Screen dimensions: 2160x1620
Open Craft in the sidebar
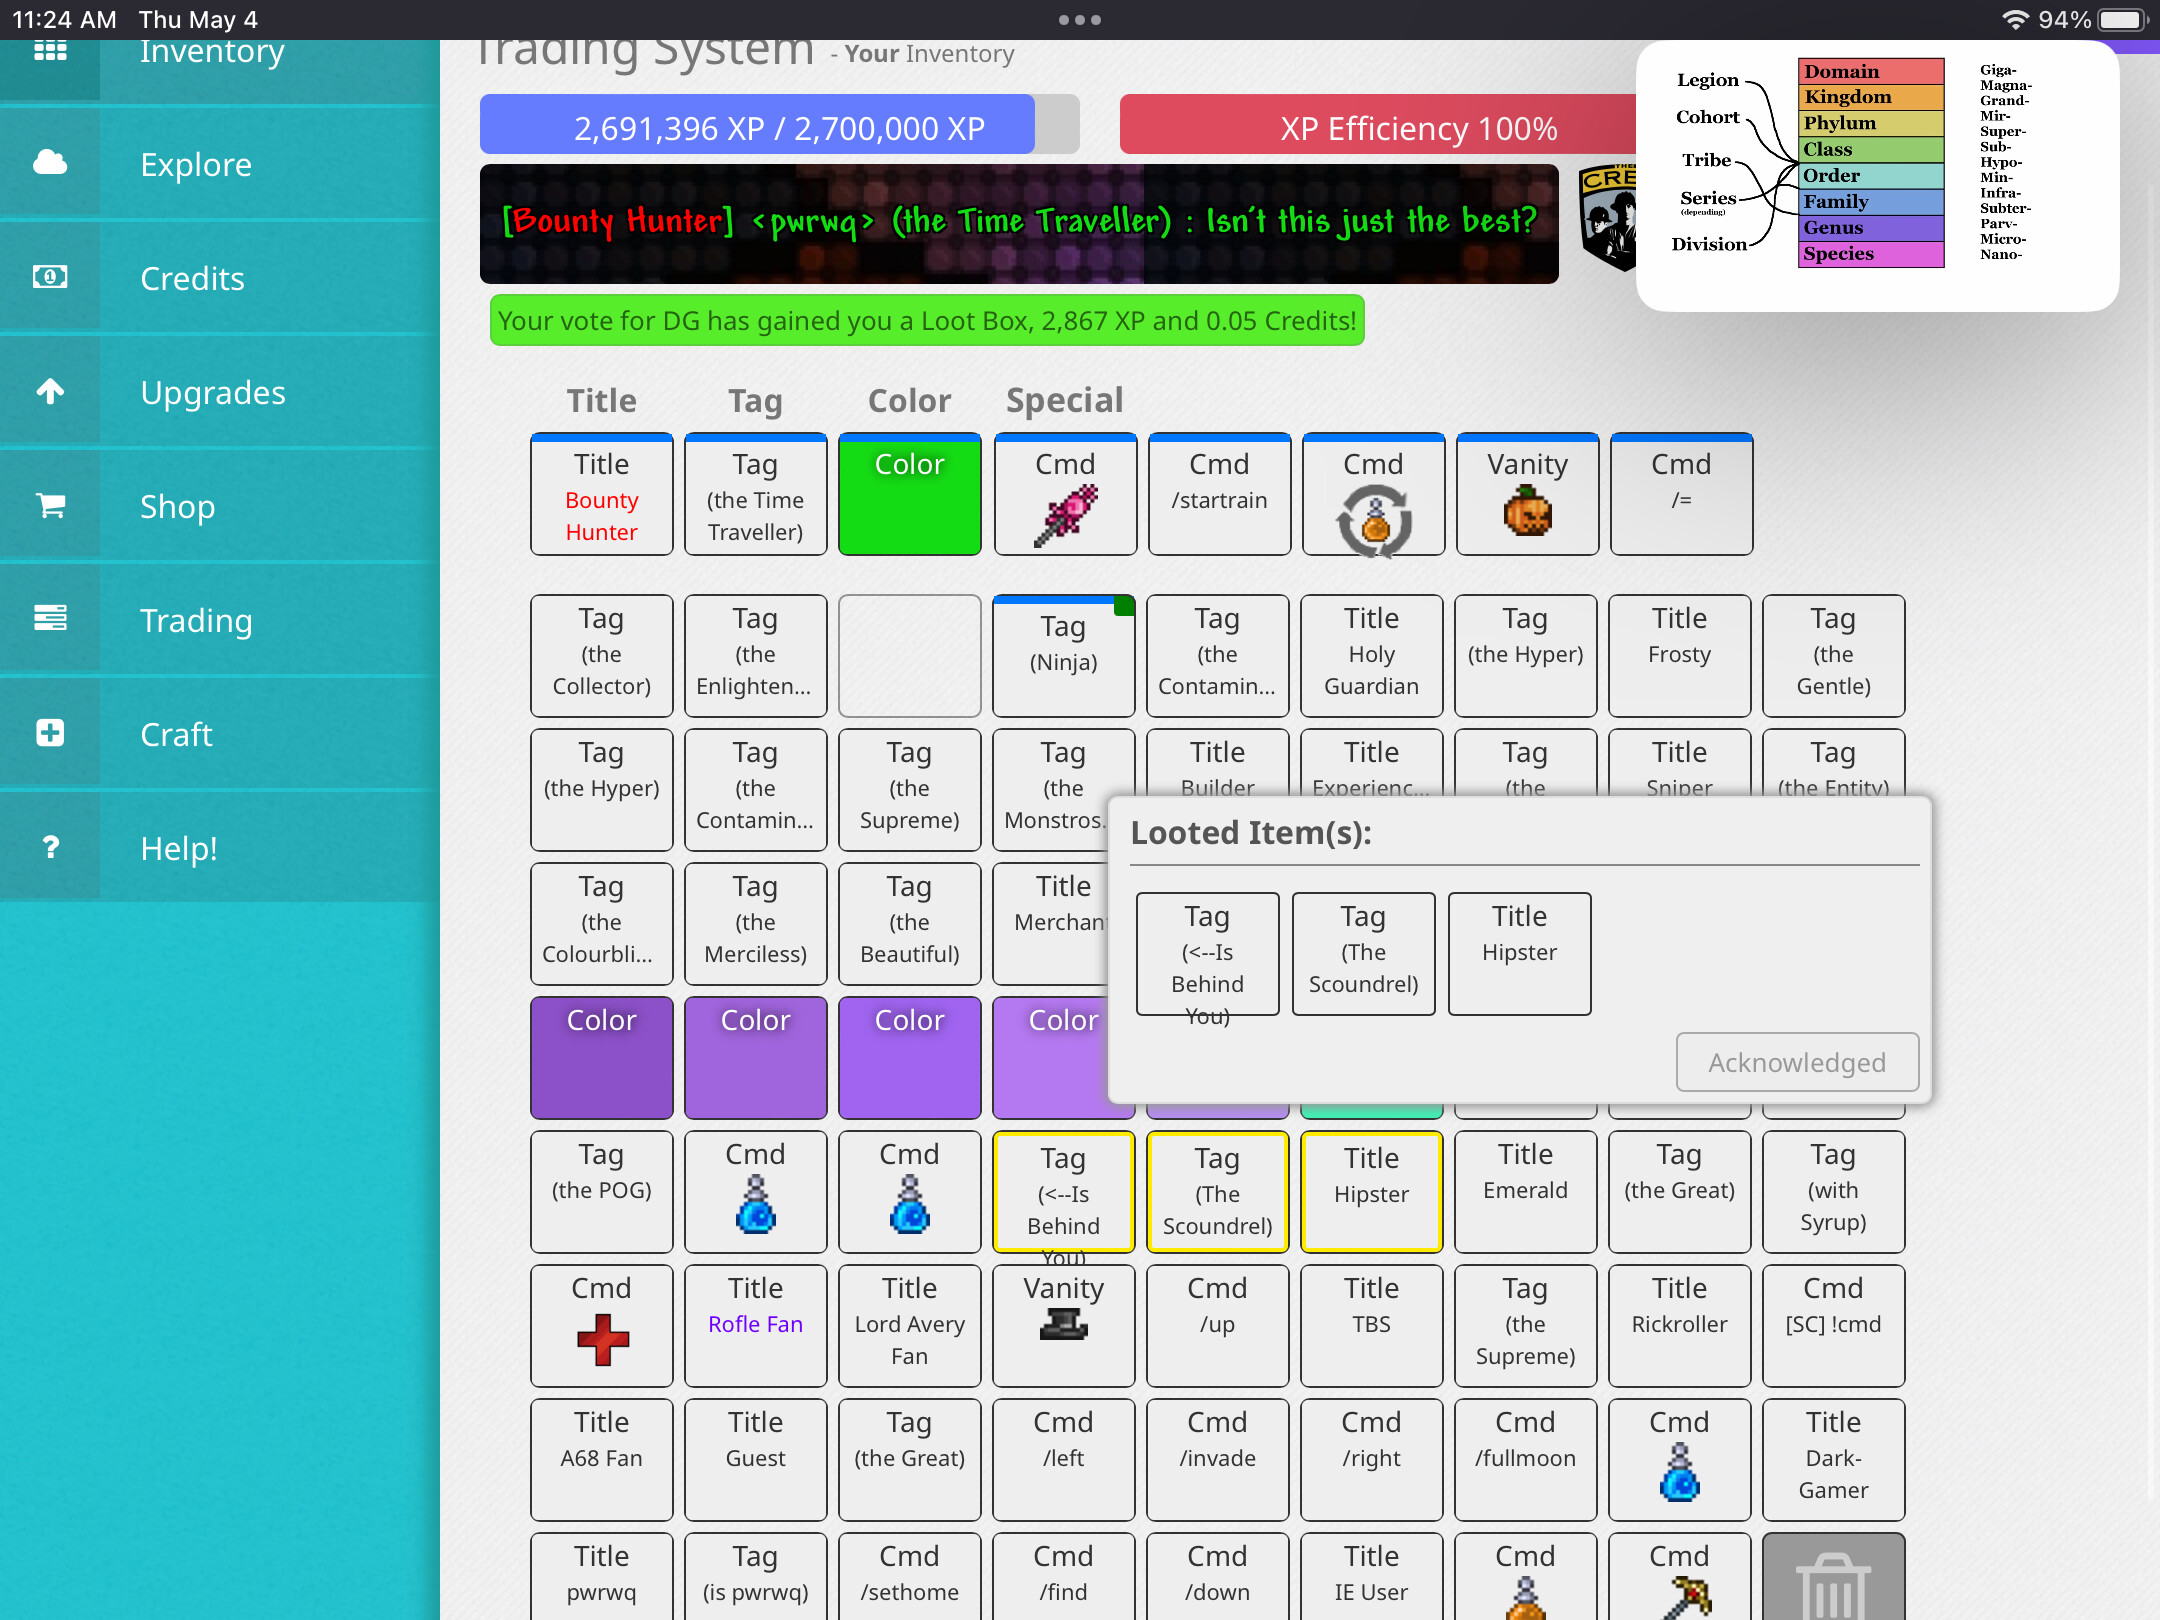(x=220, y=733)
